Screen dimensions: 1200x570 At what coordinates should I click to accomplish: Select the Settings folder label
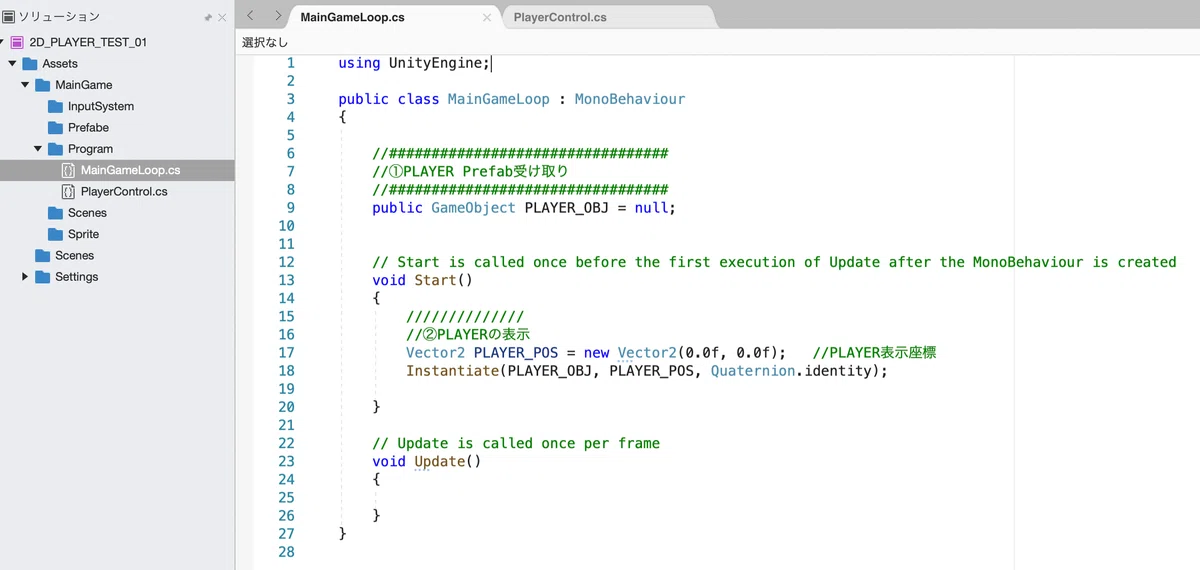point(76,277)
